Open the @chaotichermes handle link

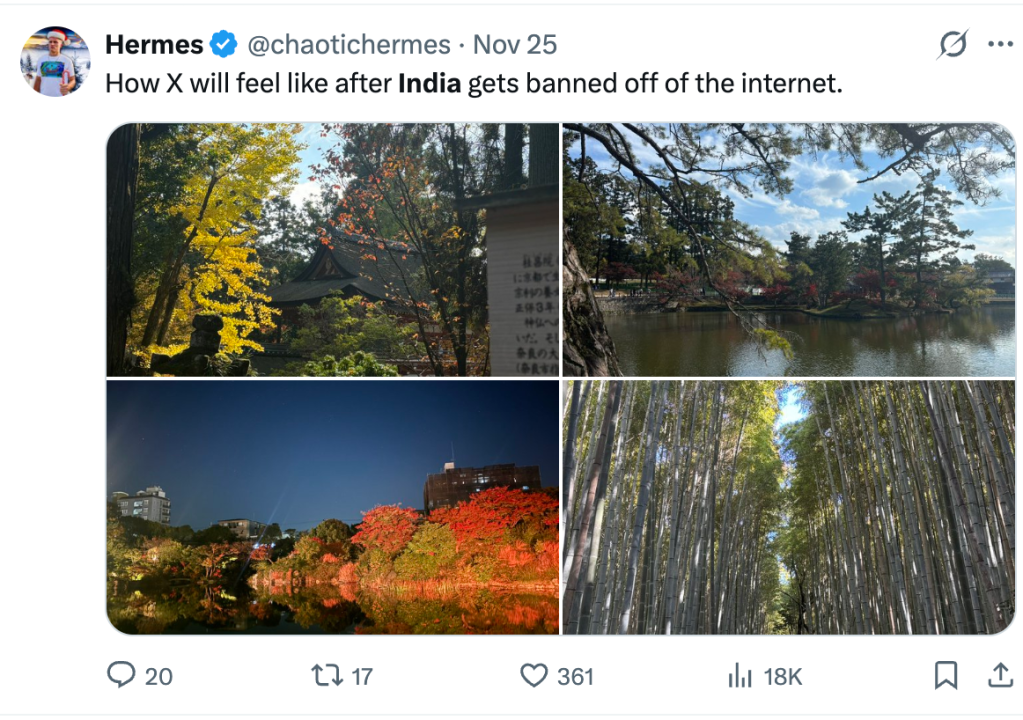(x=348, y=45)
